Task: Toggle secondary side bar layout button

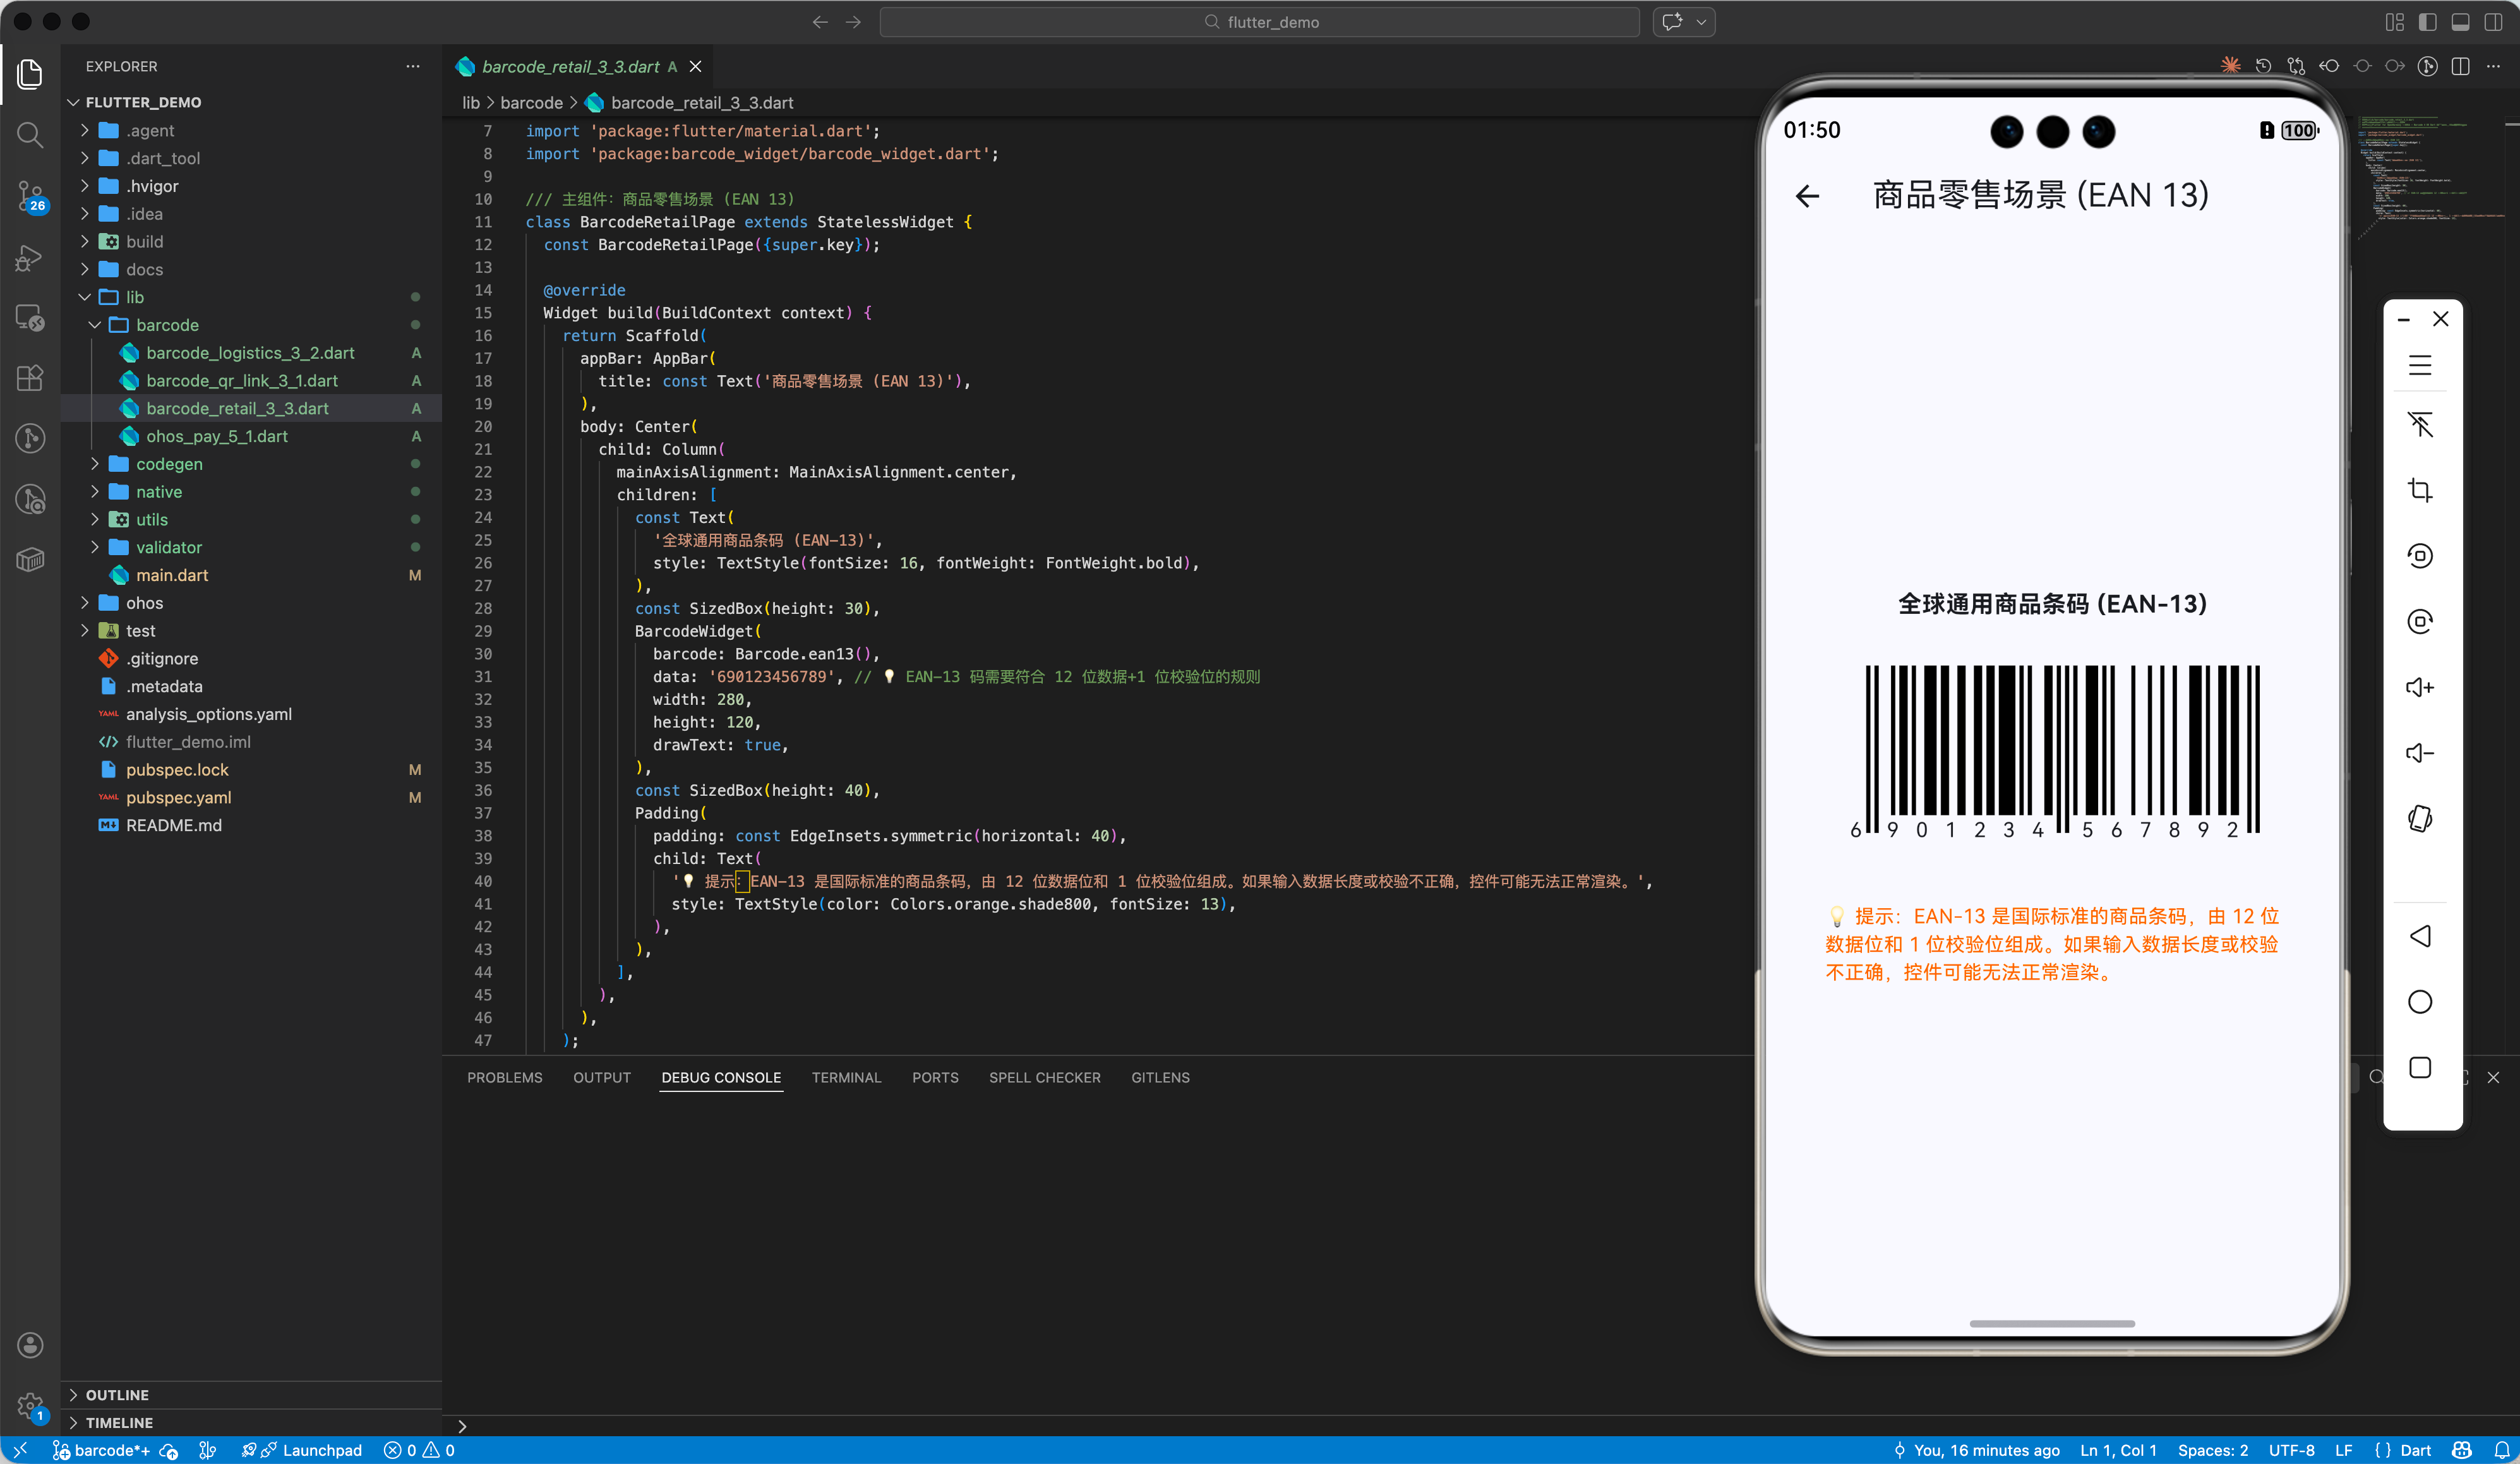Action: pyautogui.click(x=2493, y=22)
